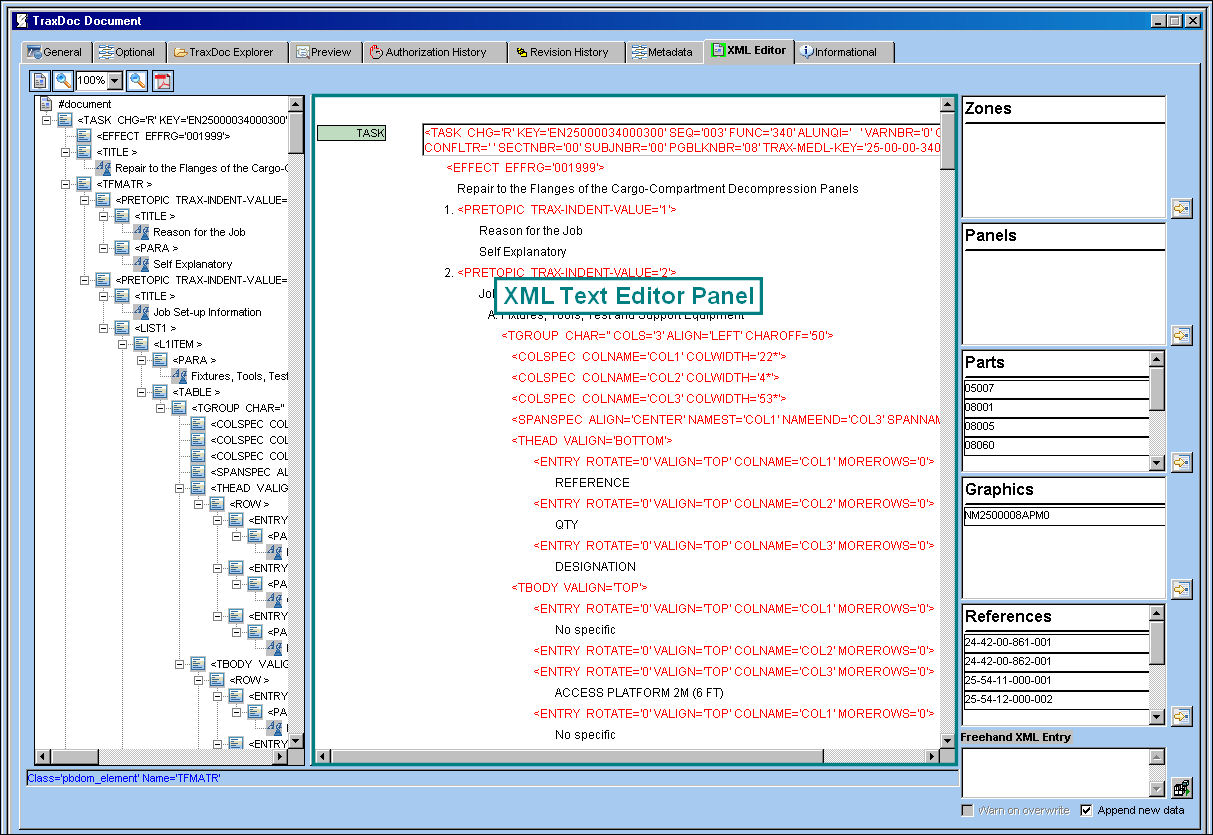
Task: Click text icon beside 'Self Explanatory'
Action: pyautogui.click(x=141, y=264)
